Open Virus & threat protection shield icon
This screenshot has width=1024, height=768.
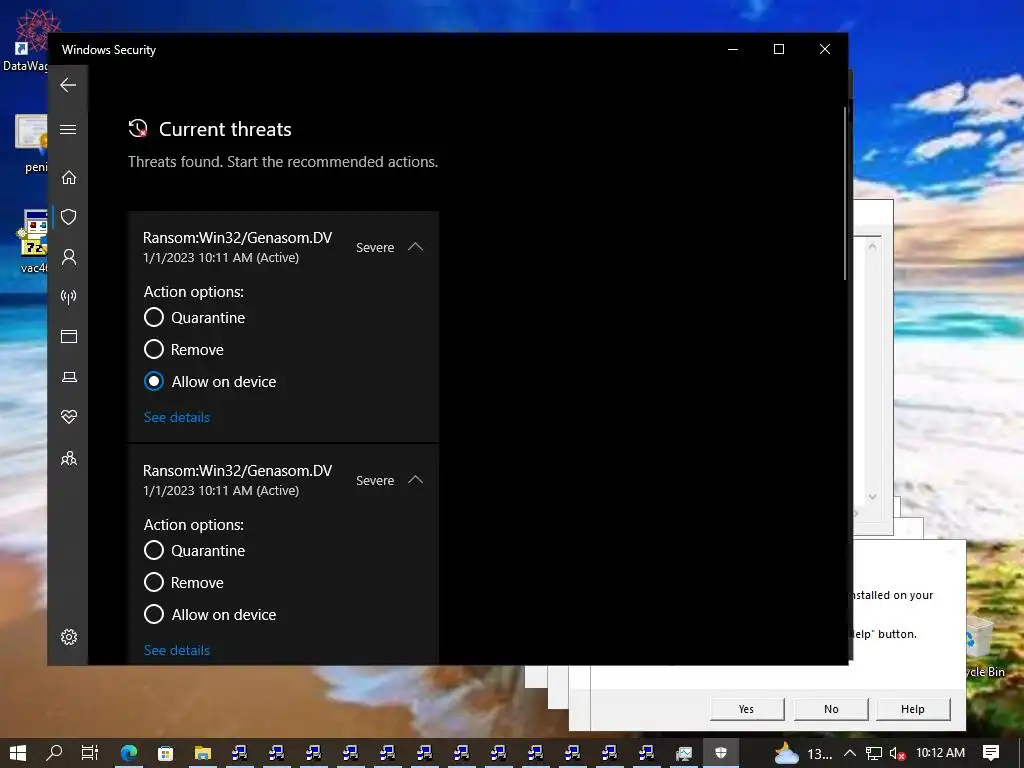tap(69, 217)
